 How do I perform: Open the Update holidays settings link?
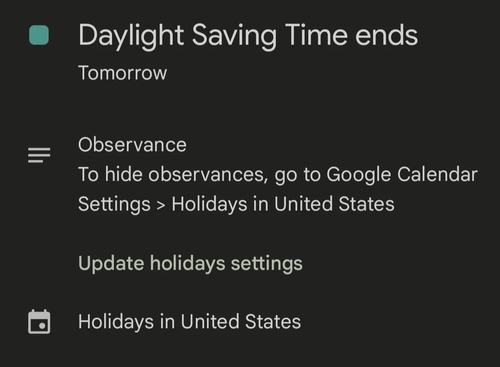(x=190, y=263)
